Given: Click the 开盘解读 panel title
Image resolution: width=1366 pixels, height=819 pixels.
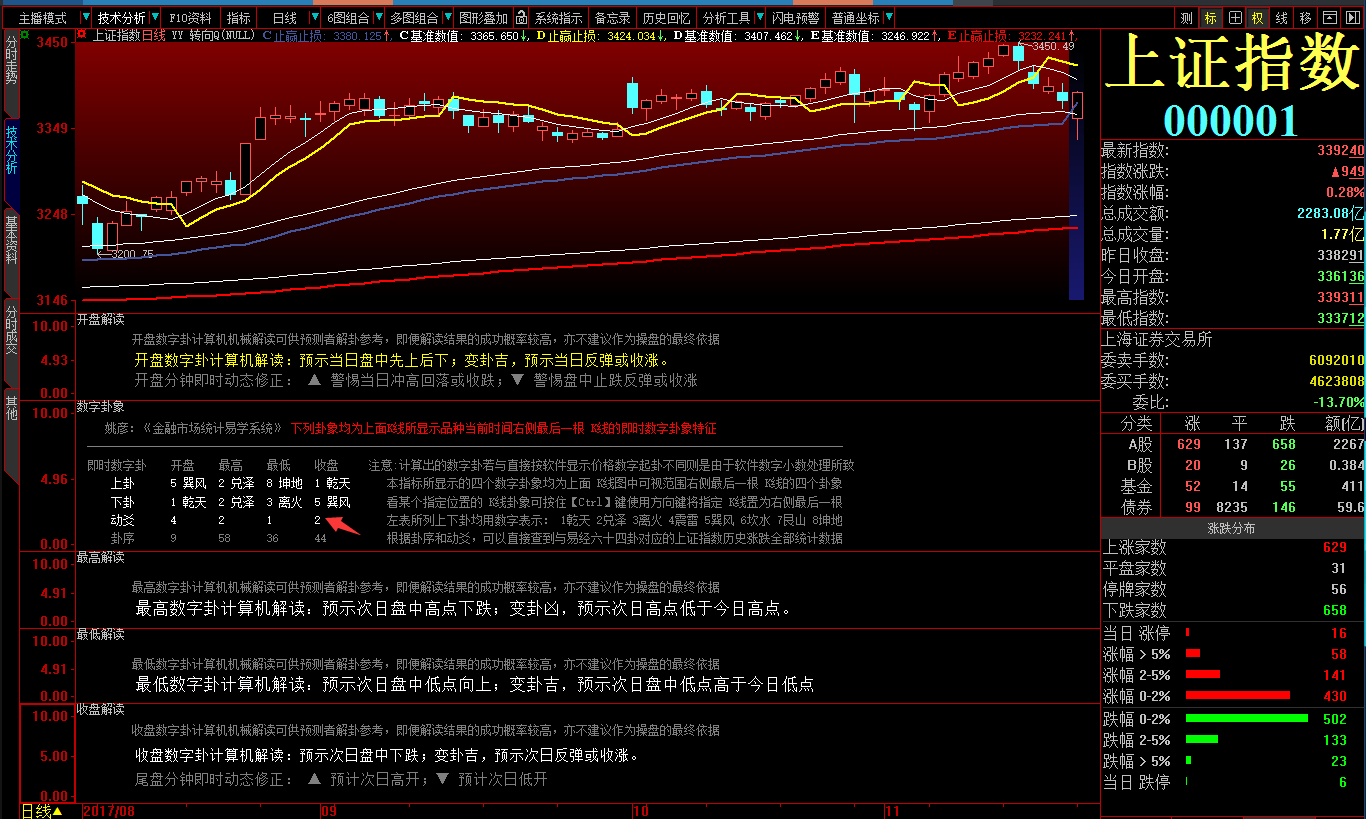Looking at the screenshot, I should [x=101, y=320].
